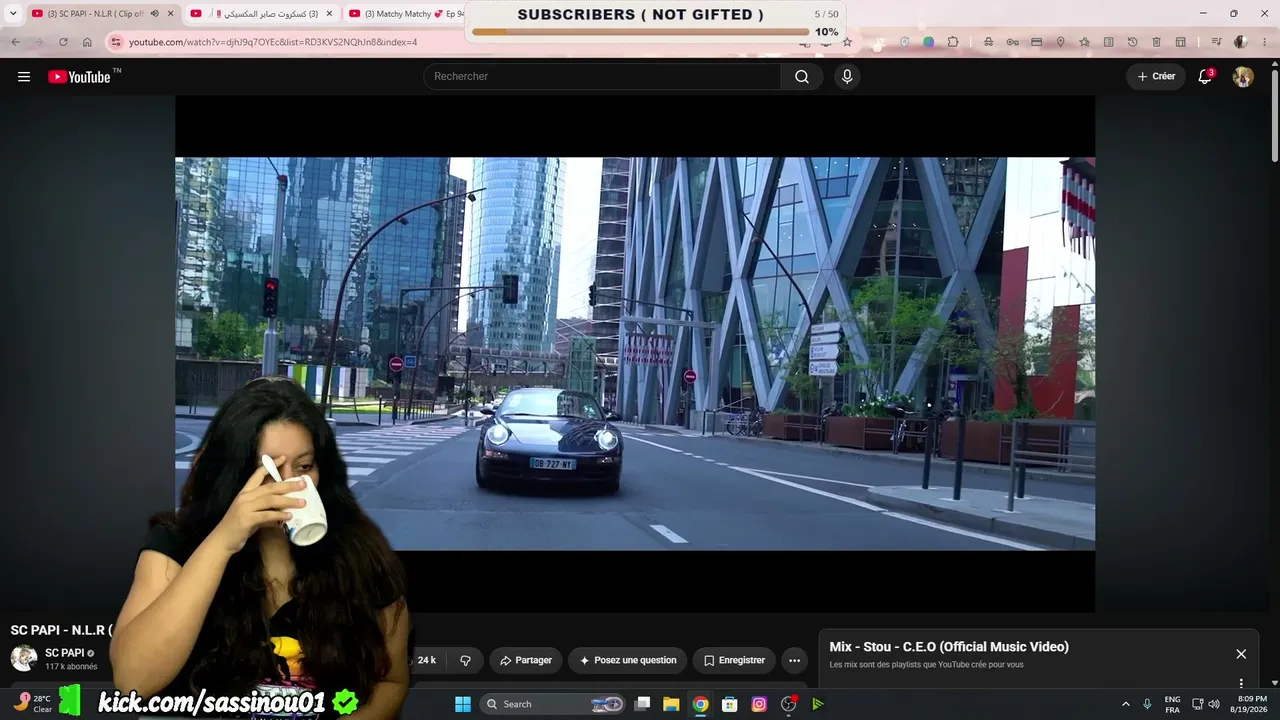Open the Chrome extensions puzzle icon
Screen dimensions: 1280x720
pyautogui.click(x=953, y=42)
